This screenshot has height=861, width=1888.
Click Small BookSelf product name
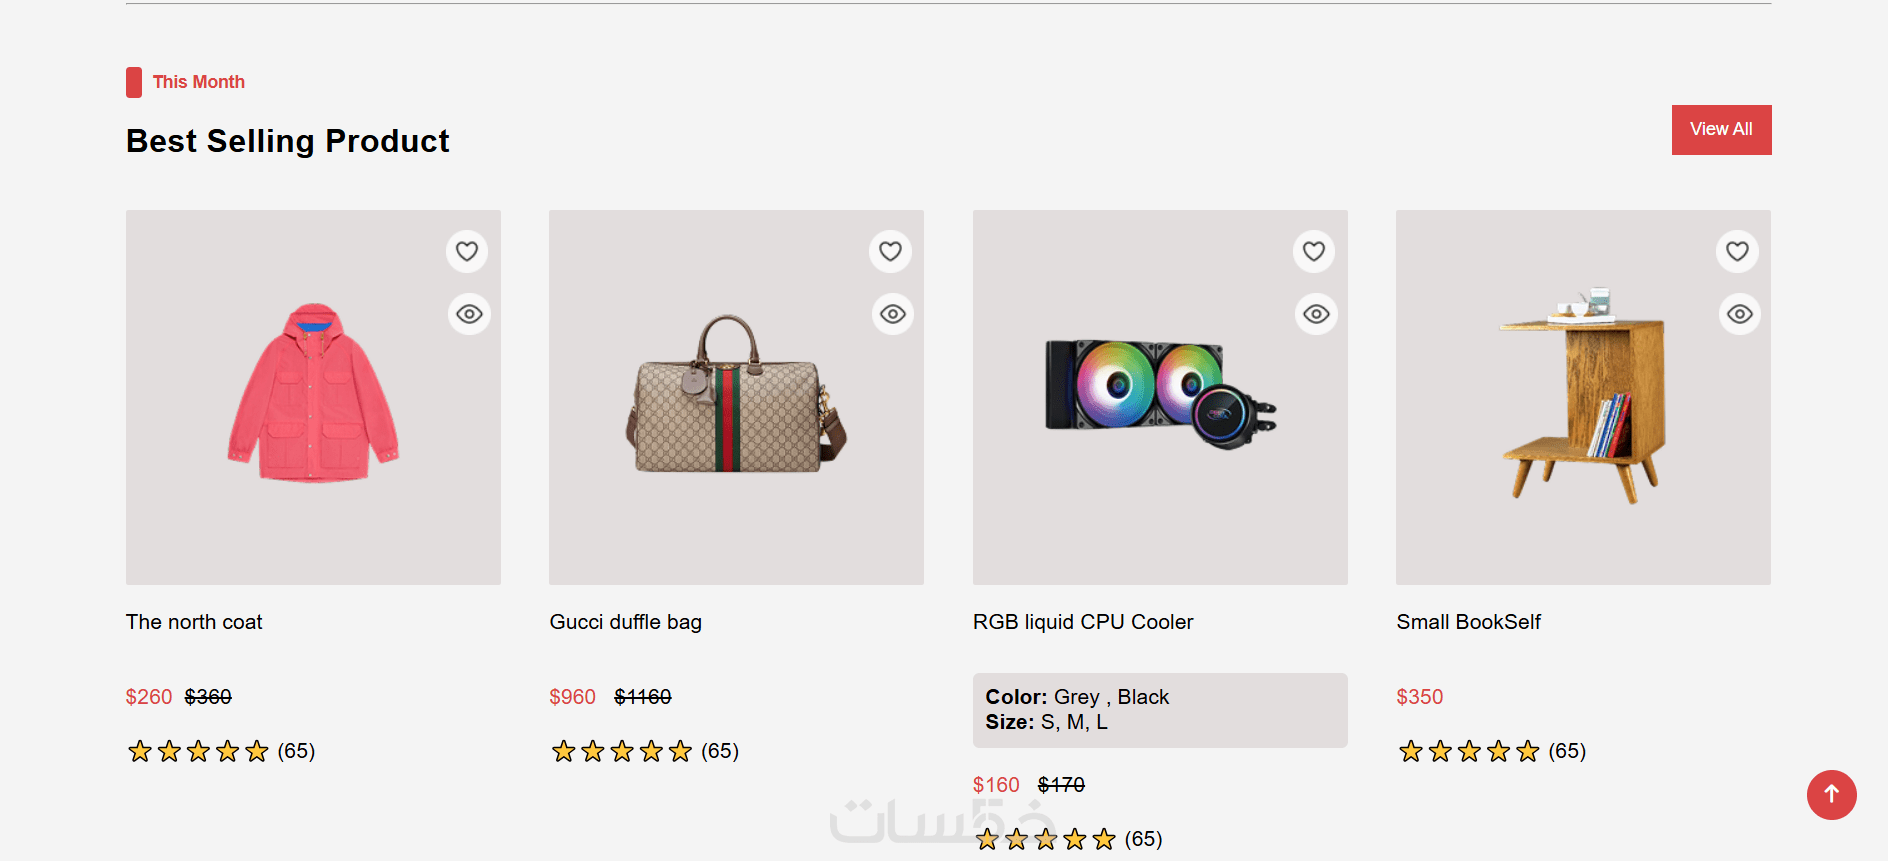1468,622
